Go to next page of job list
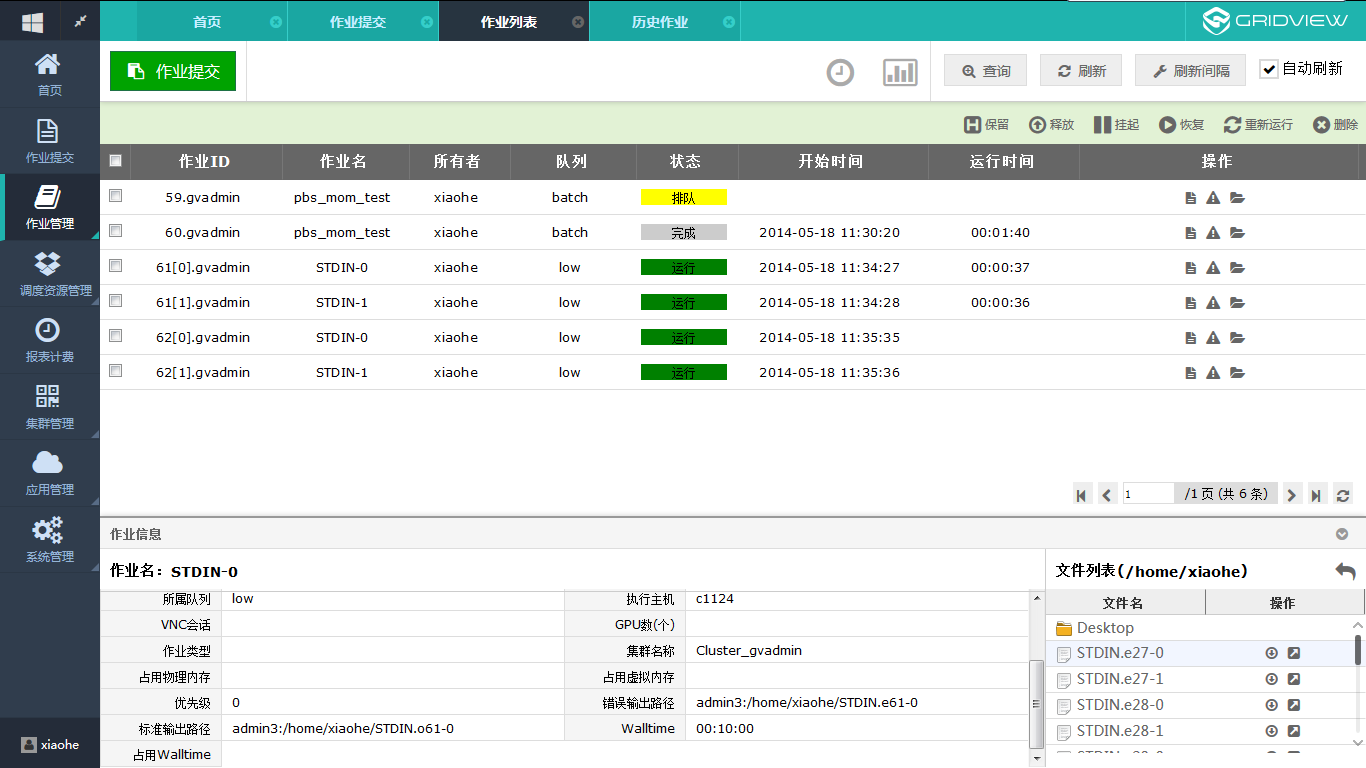 click(x=1292, y=494)
